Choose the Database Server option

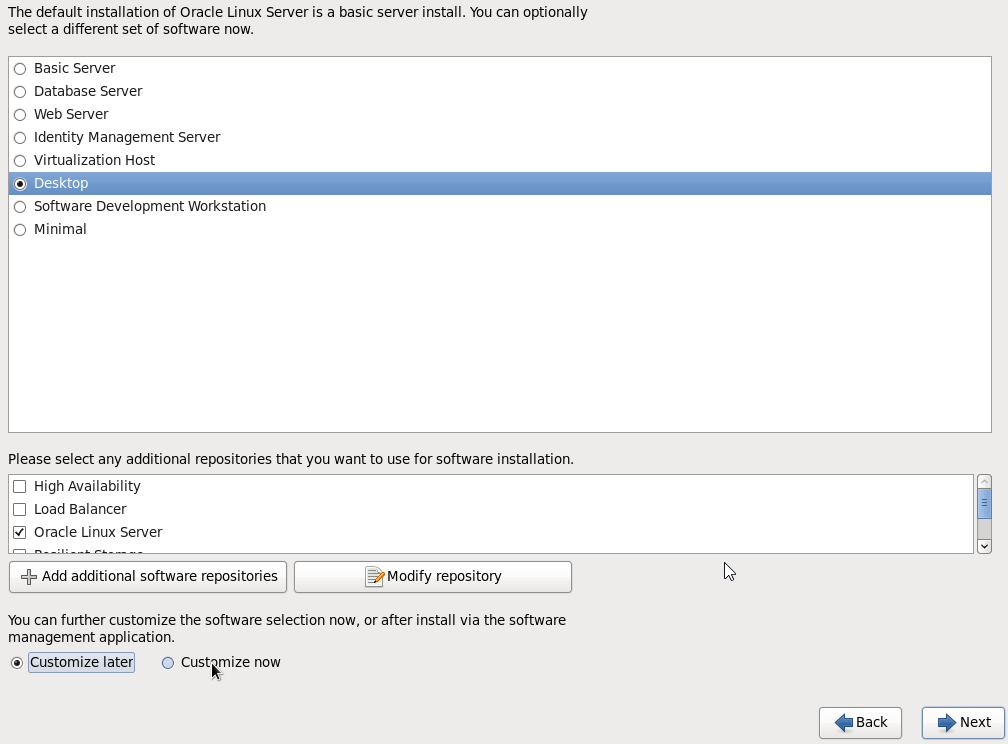tap(20, 92)
